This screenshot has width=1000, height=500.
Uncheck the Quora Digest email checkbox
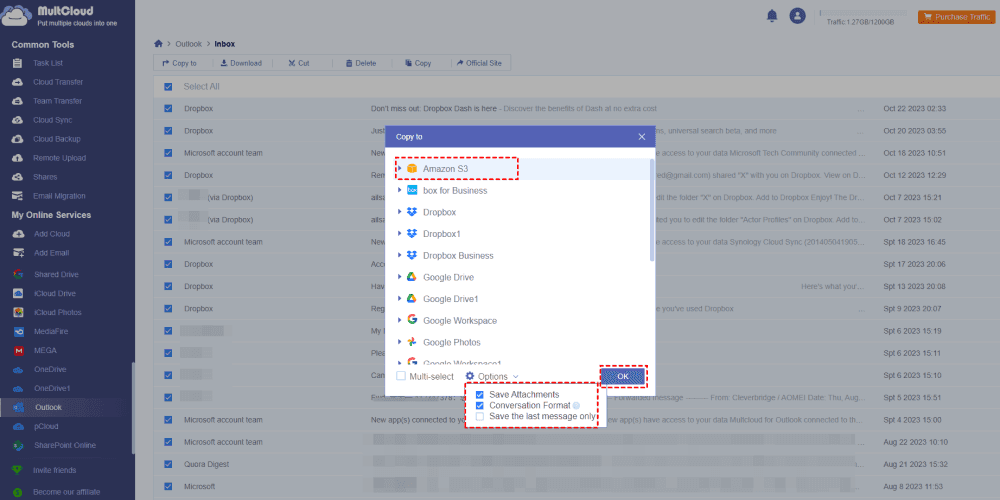(168, 464)
